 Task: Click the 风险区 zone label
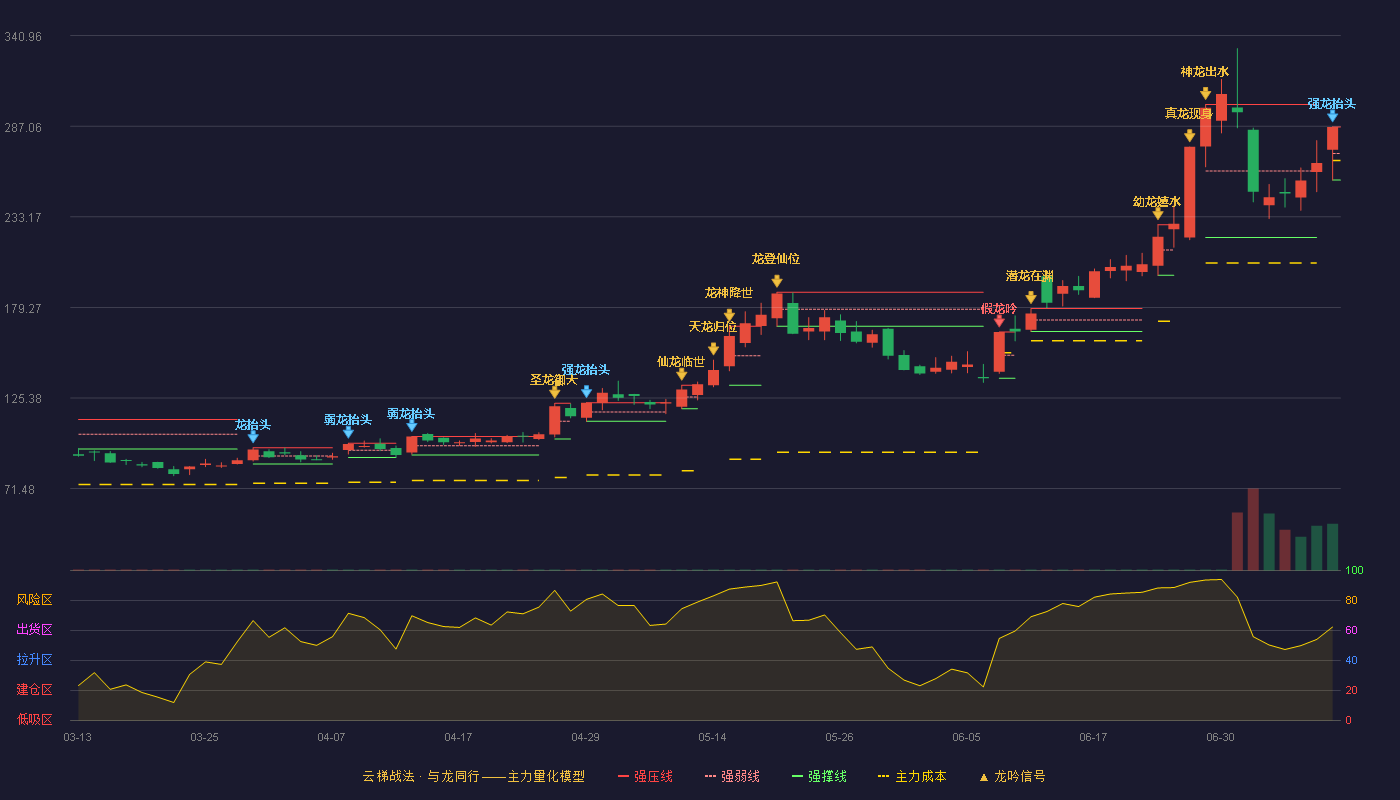coord(34,600)
